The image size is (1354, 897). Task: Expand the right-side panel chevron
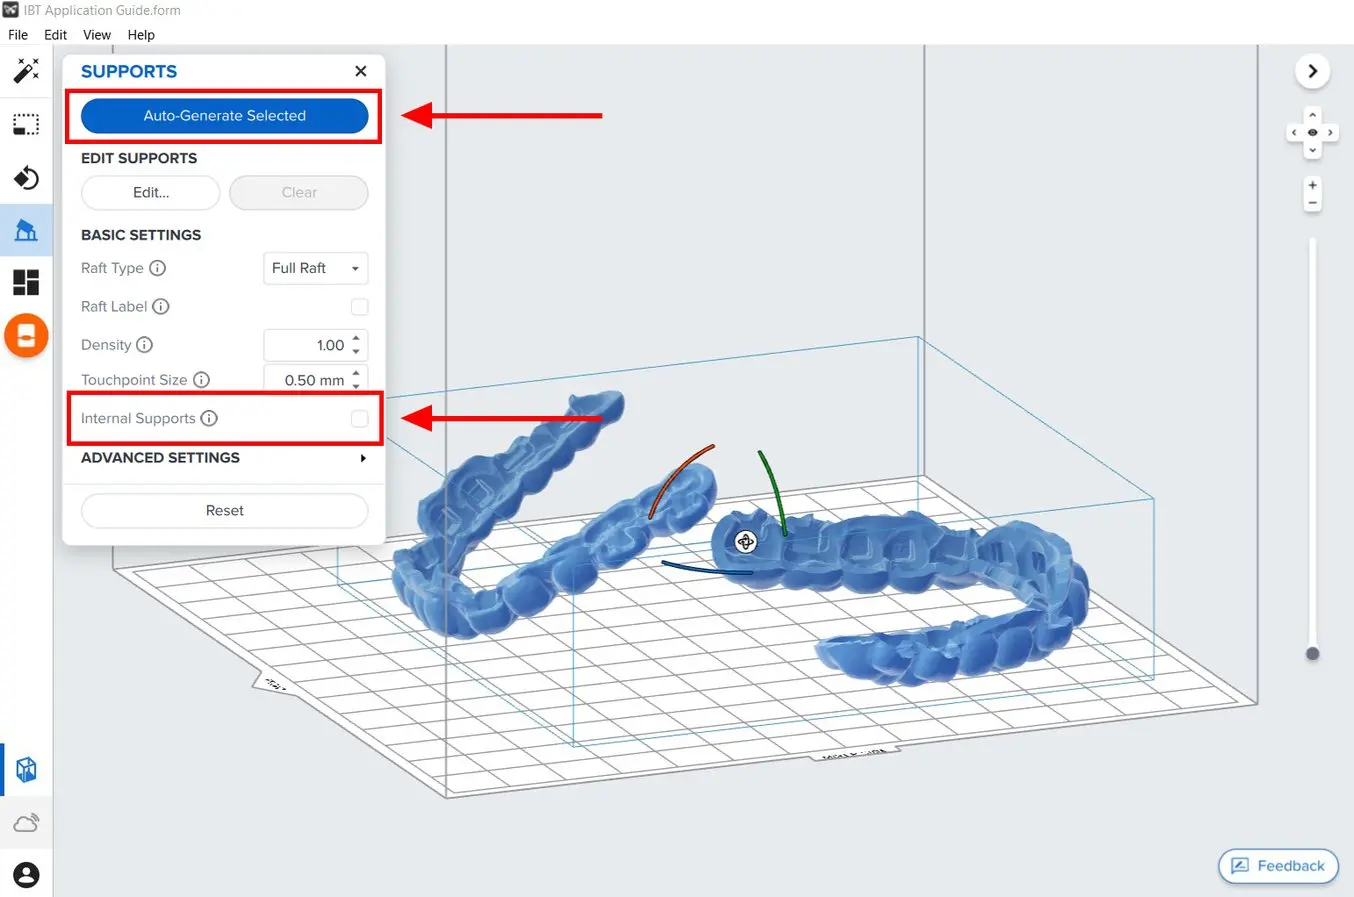(1312, 71)
